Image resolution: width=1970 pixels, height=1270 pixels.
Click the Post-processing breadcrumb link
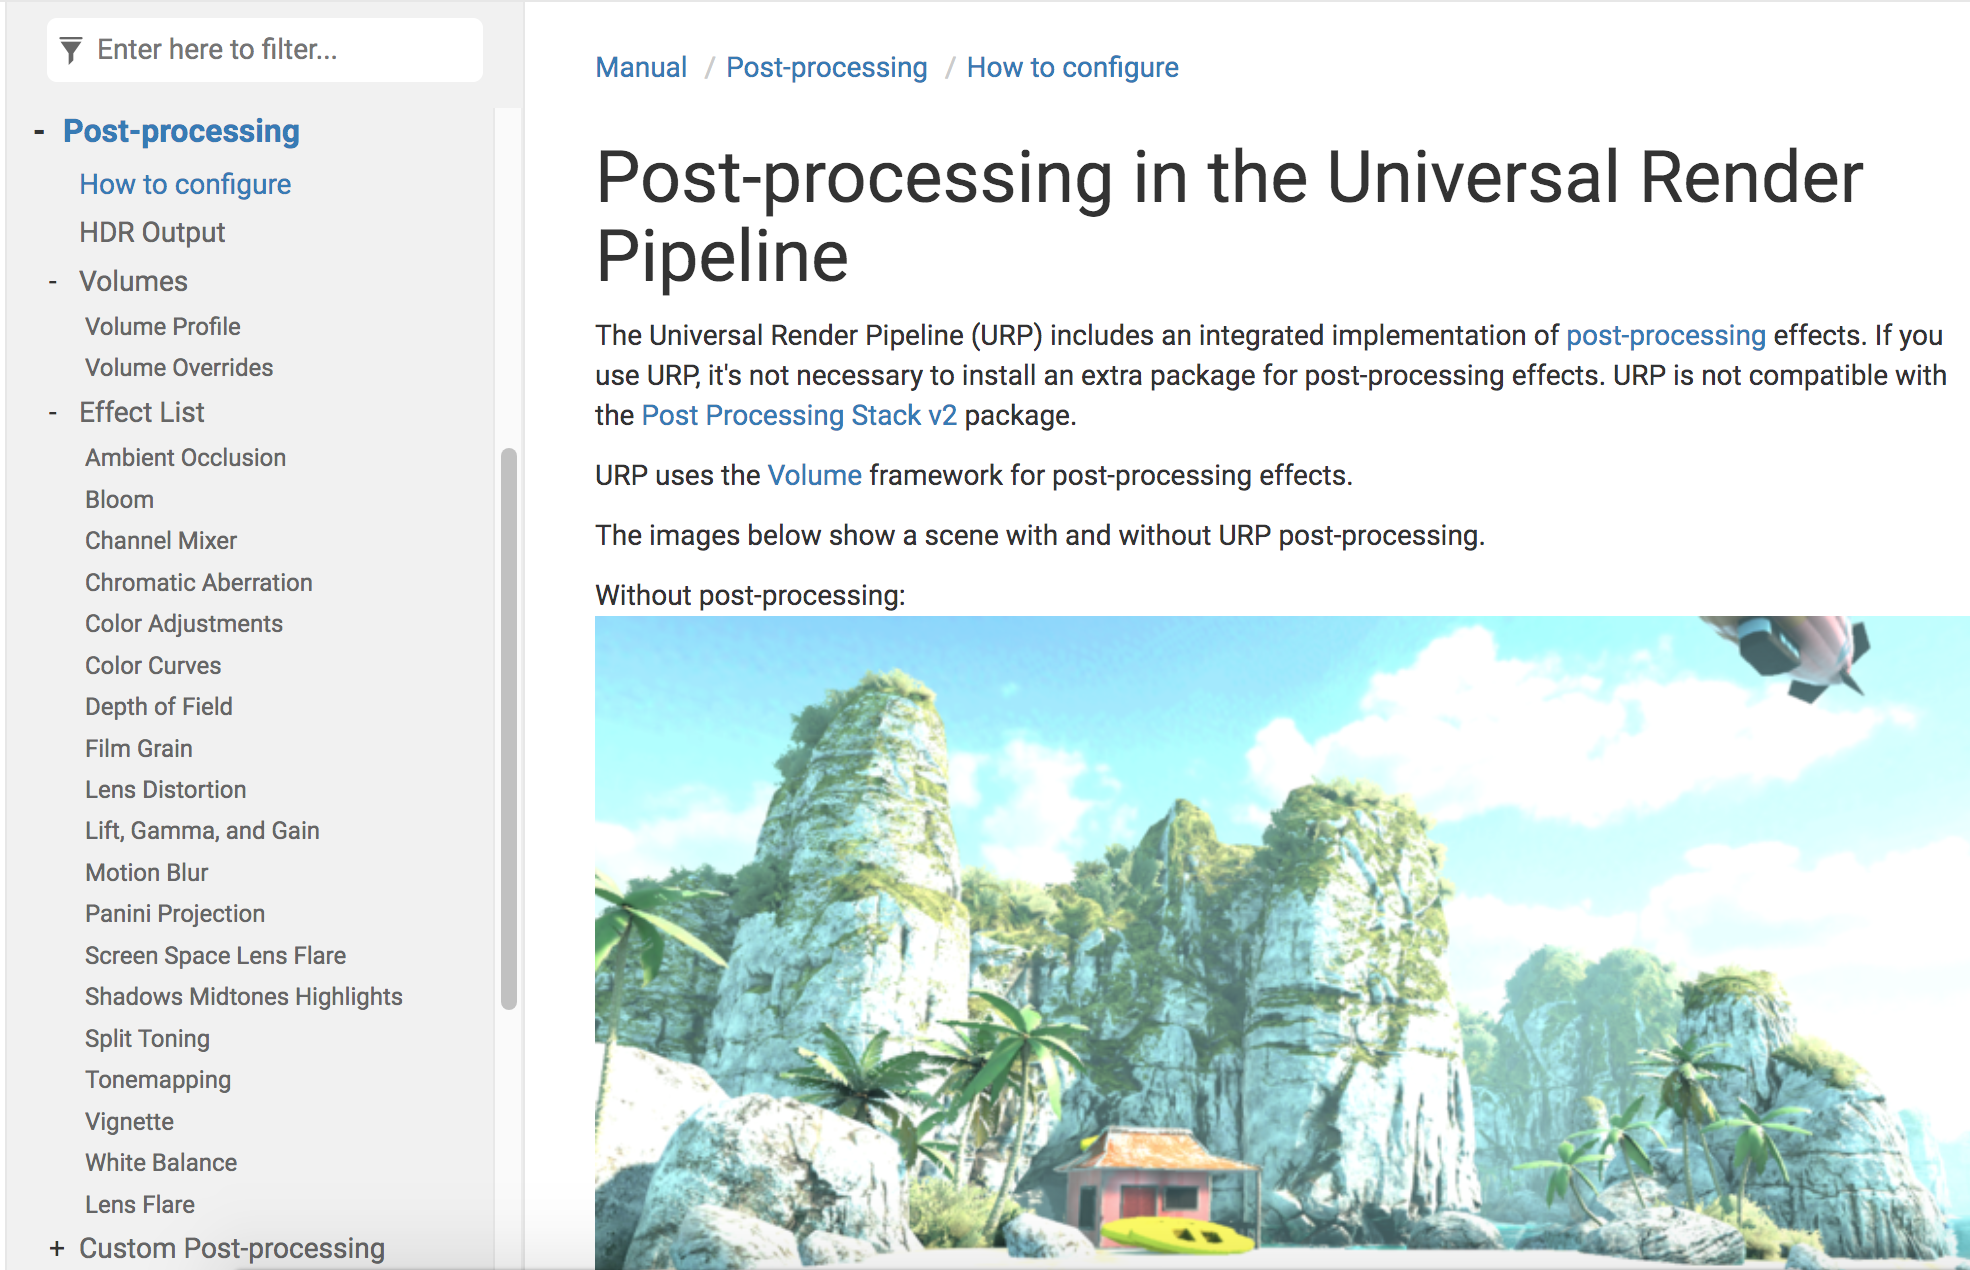826,67
